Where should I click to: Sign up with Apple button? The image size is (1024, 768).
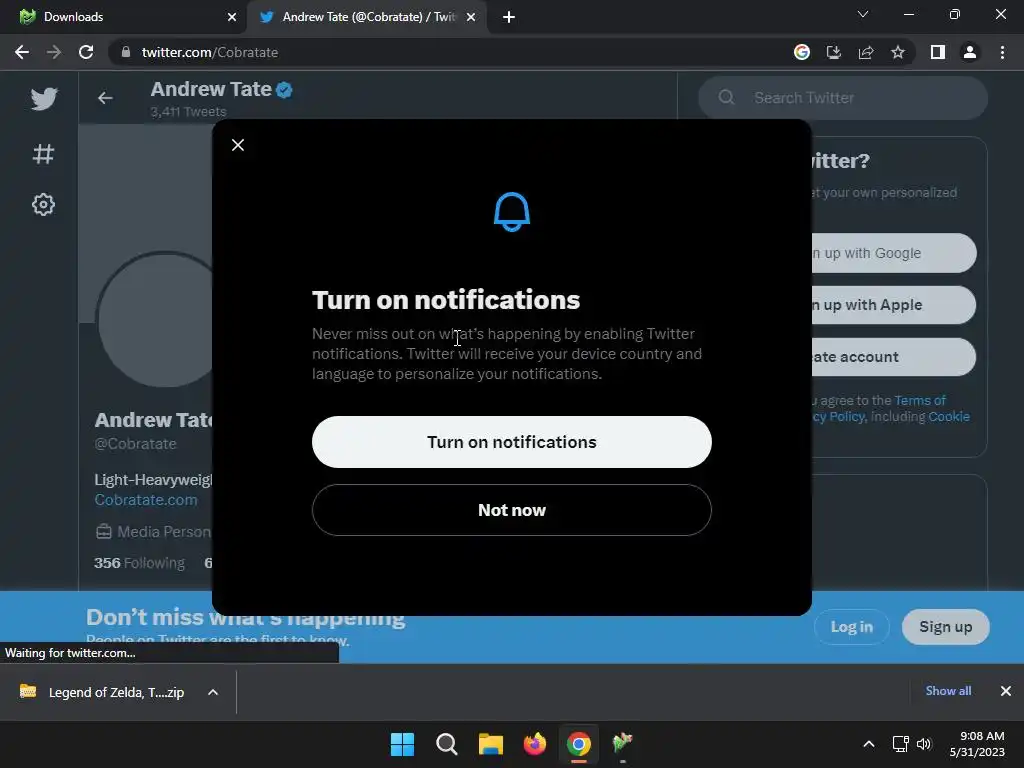[893, 305]
